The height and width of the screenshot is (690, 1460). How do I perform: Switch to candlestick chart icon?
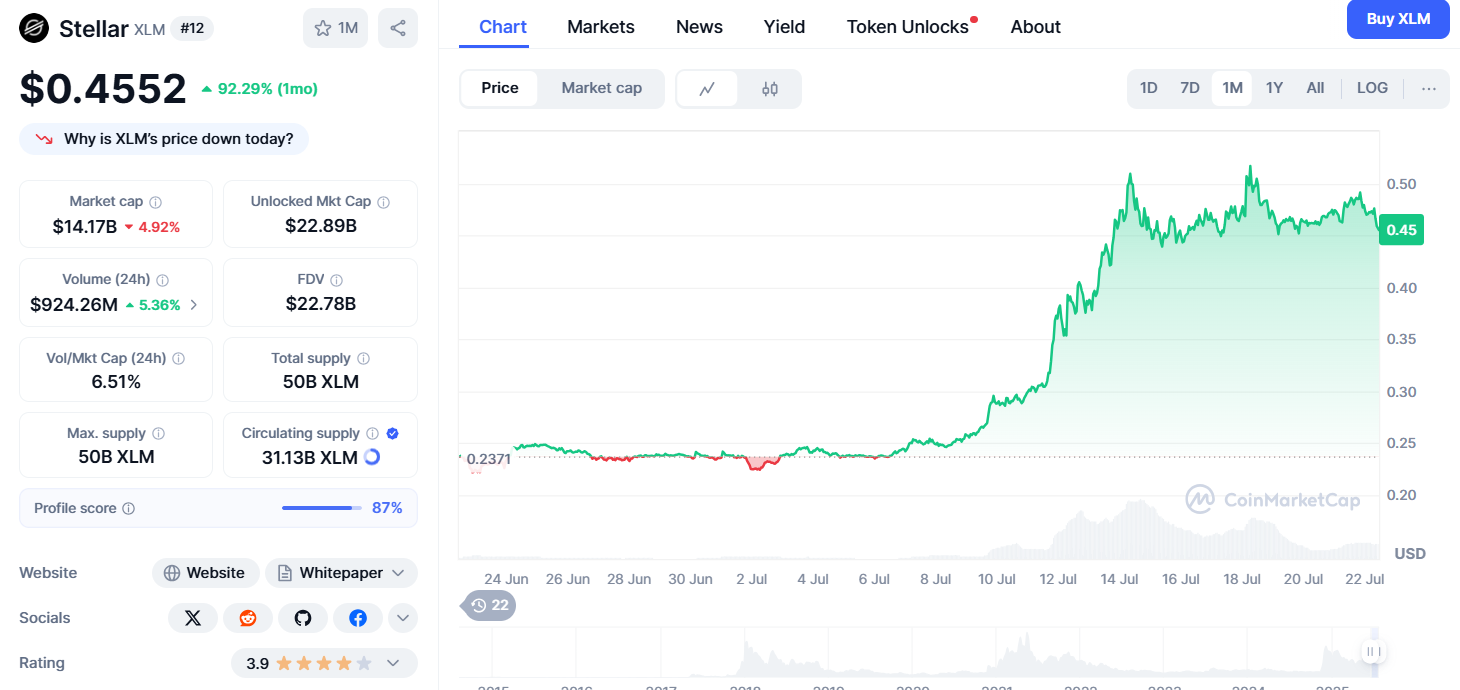pyautogui.click(x=770, y=88)
